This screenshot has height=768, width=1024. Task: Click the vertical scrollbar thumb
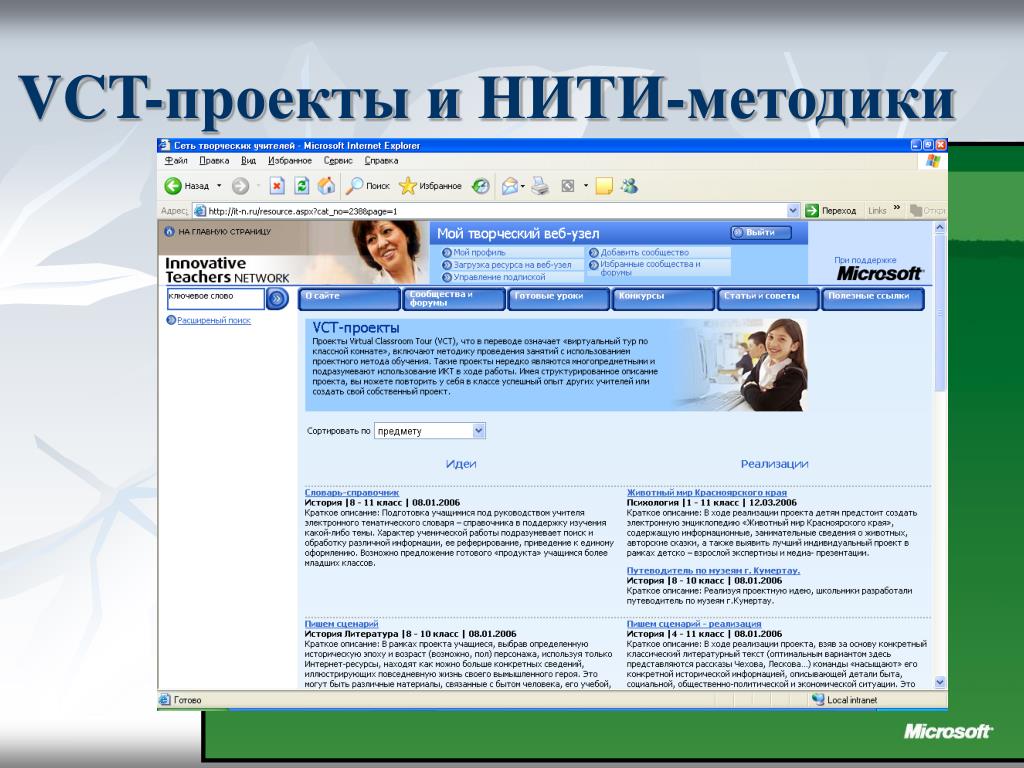940,313
